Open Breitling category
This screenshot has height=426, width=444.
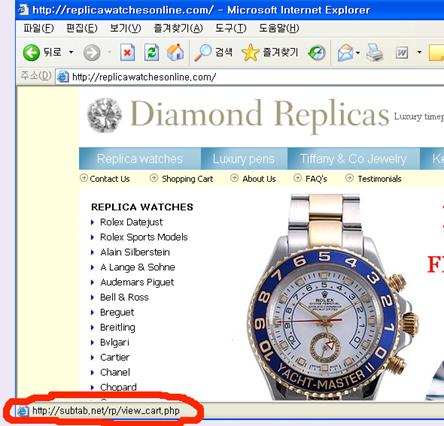pos(118,327)
